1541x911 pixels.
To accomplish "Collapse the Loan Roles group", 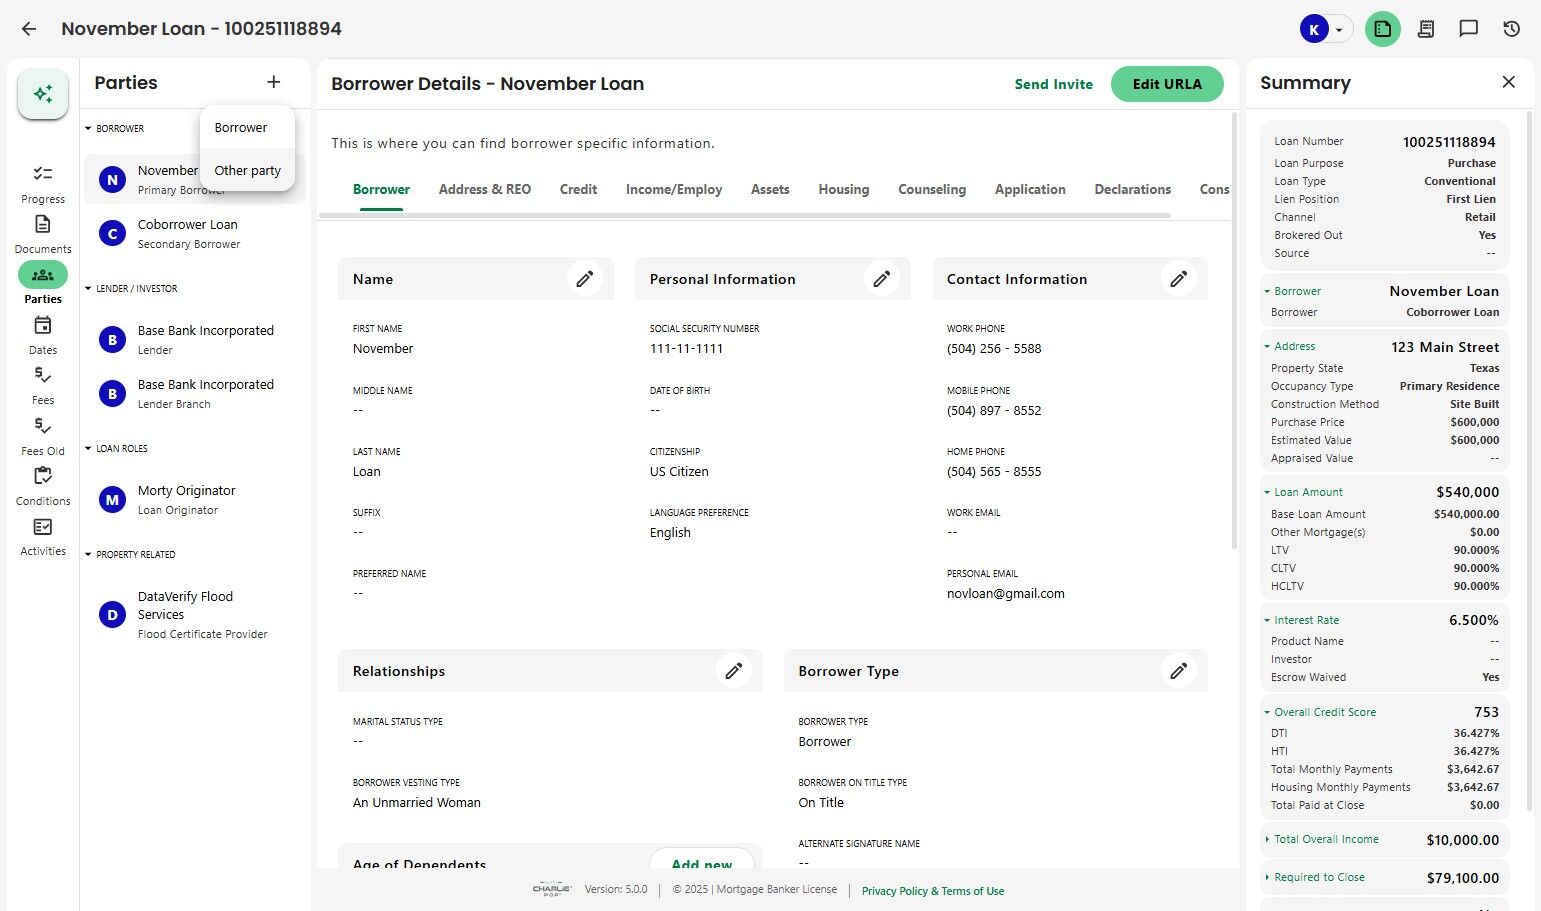I will [x=88, y=449].
